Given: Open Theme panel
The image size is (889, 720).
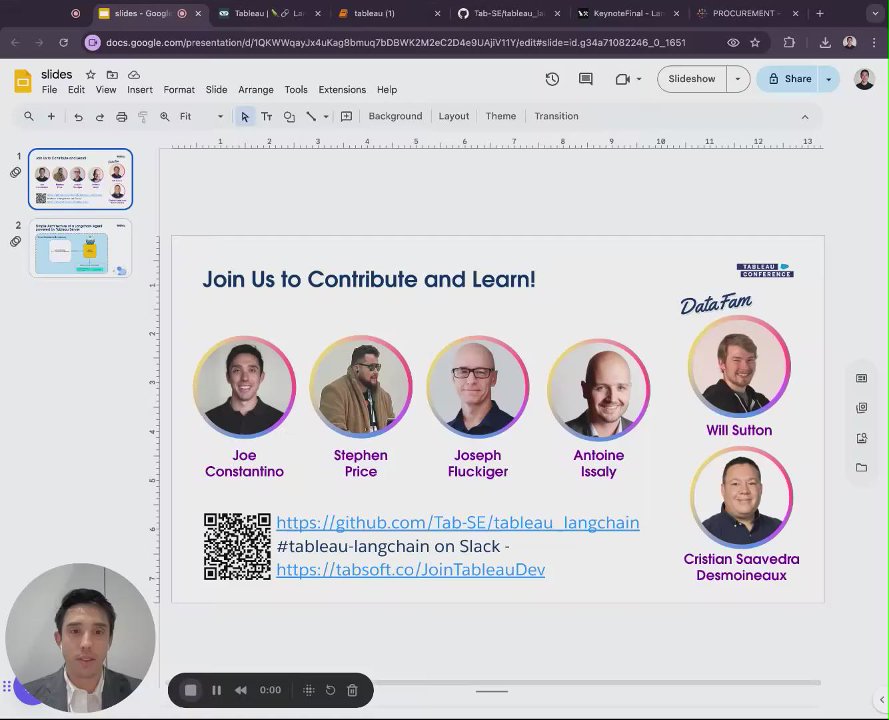Looking at the screenshot, I should pyautogui.click(x=501, y=116).
